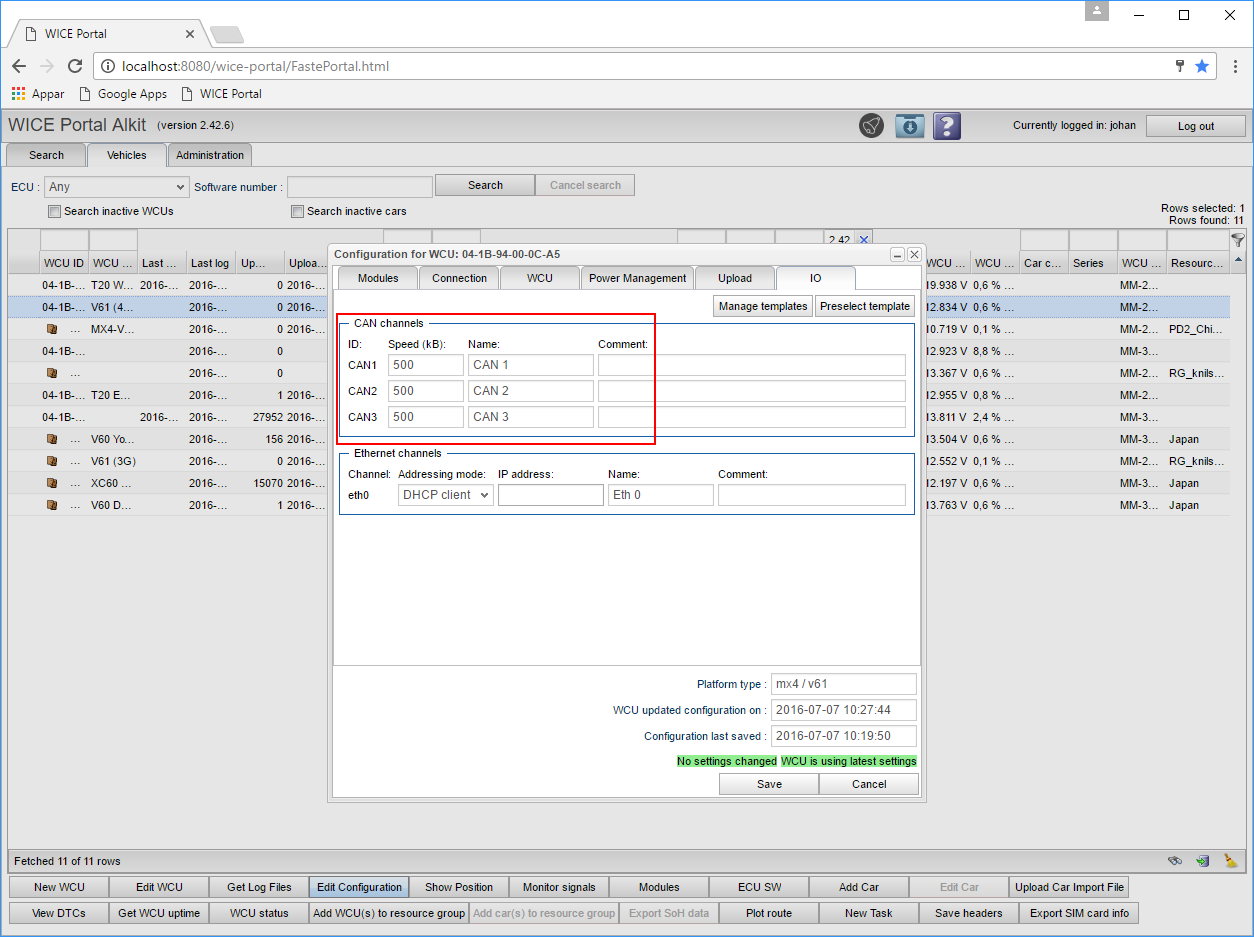Screen dimensions: 1254x937
Task: Click the blue X filter clear icon
Action: [x=864, y=239]
